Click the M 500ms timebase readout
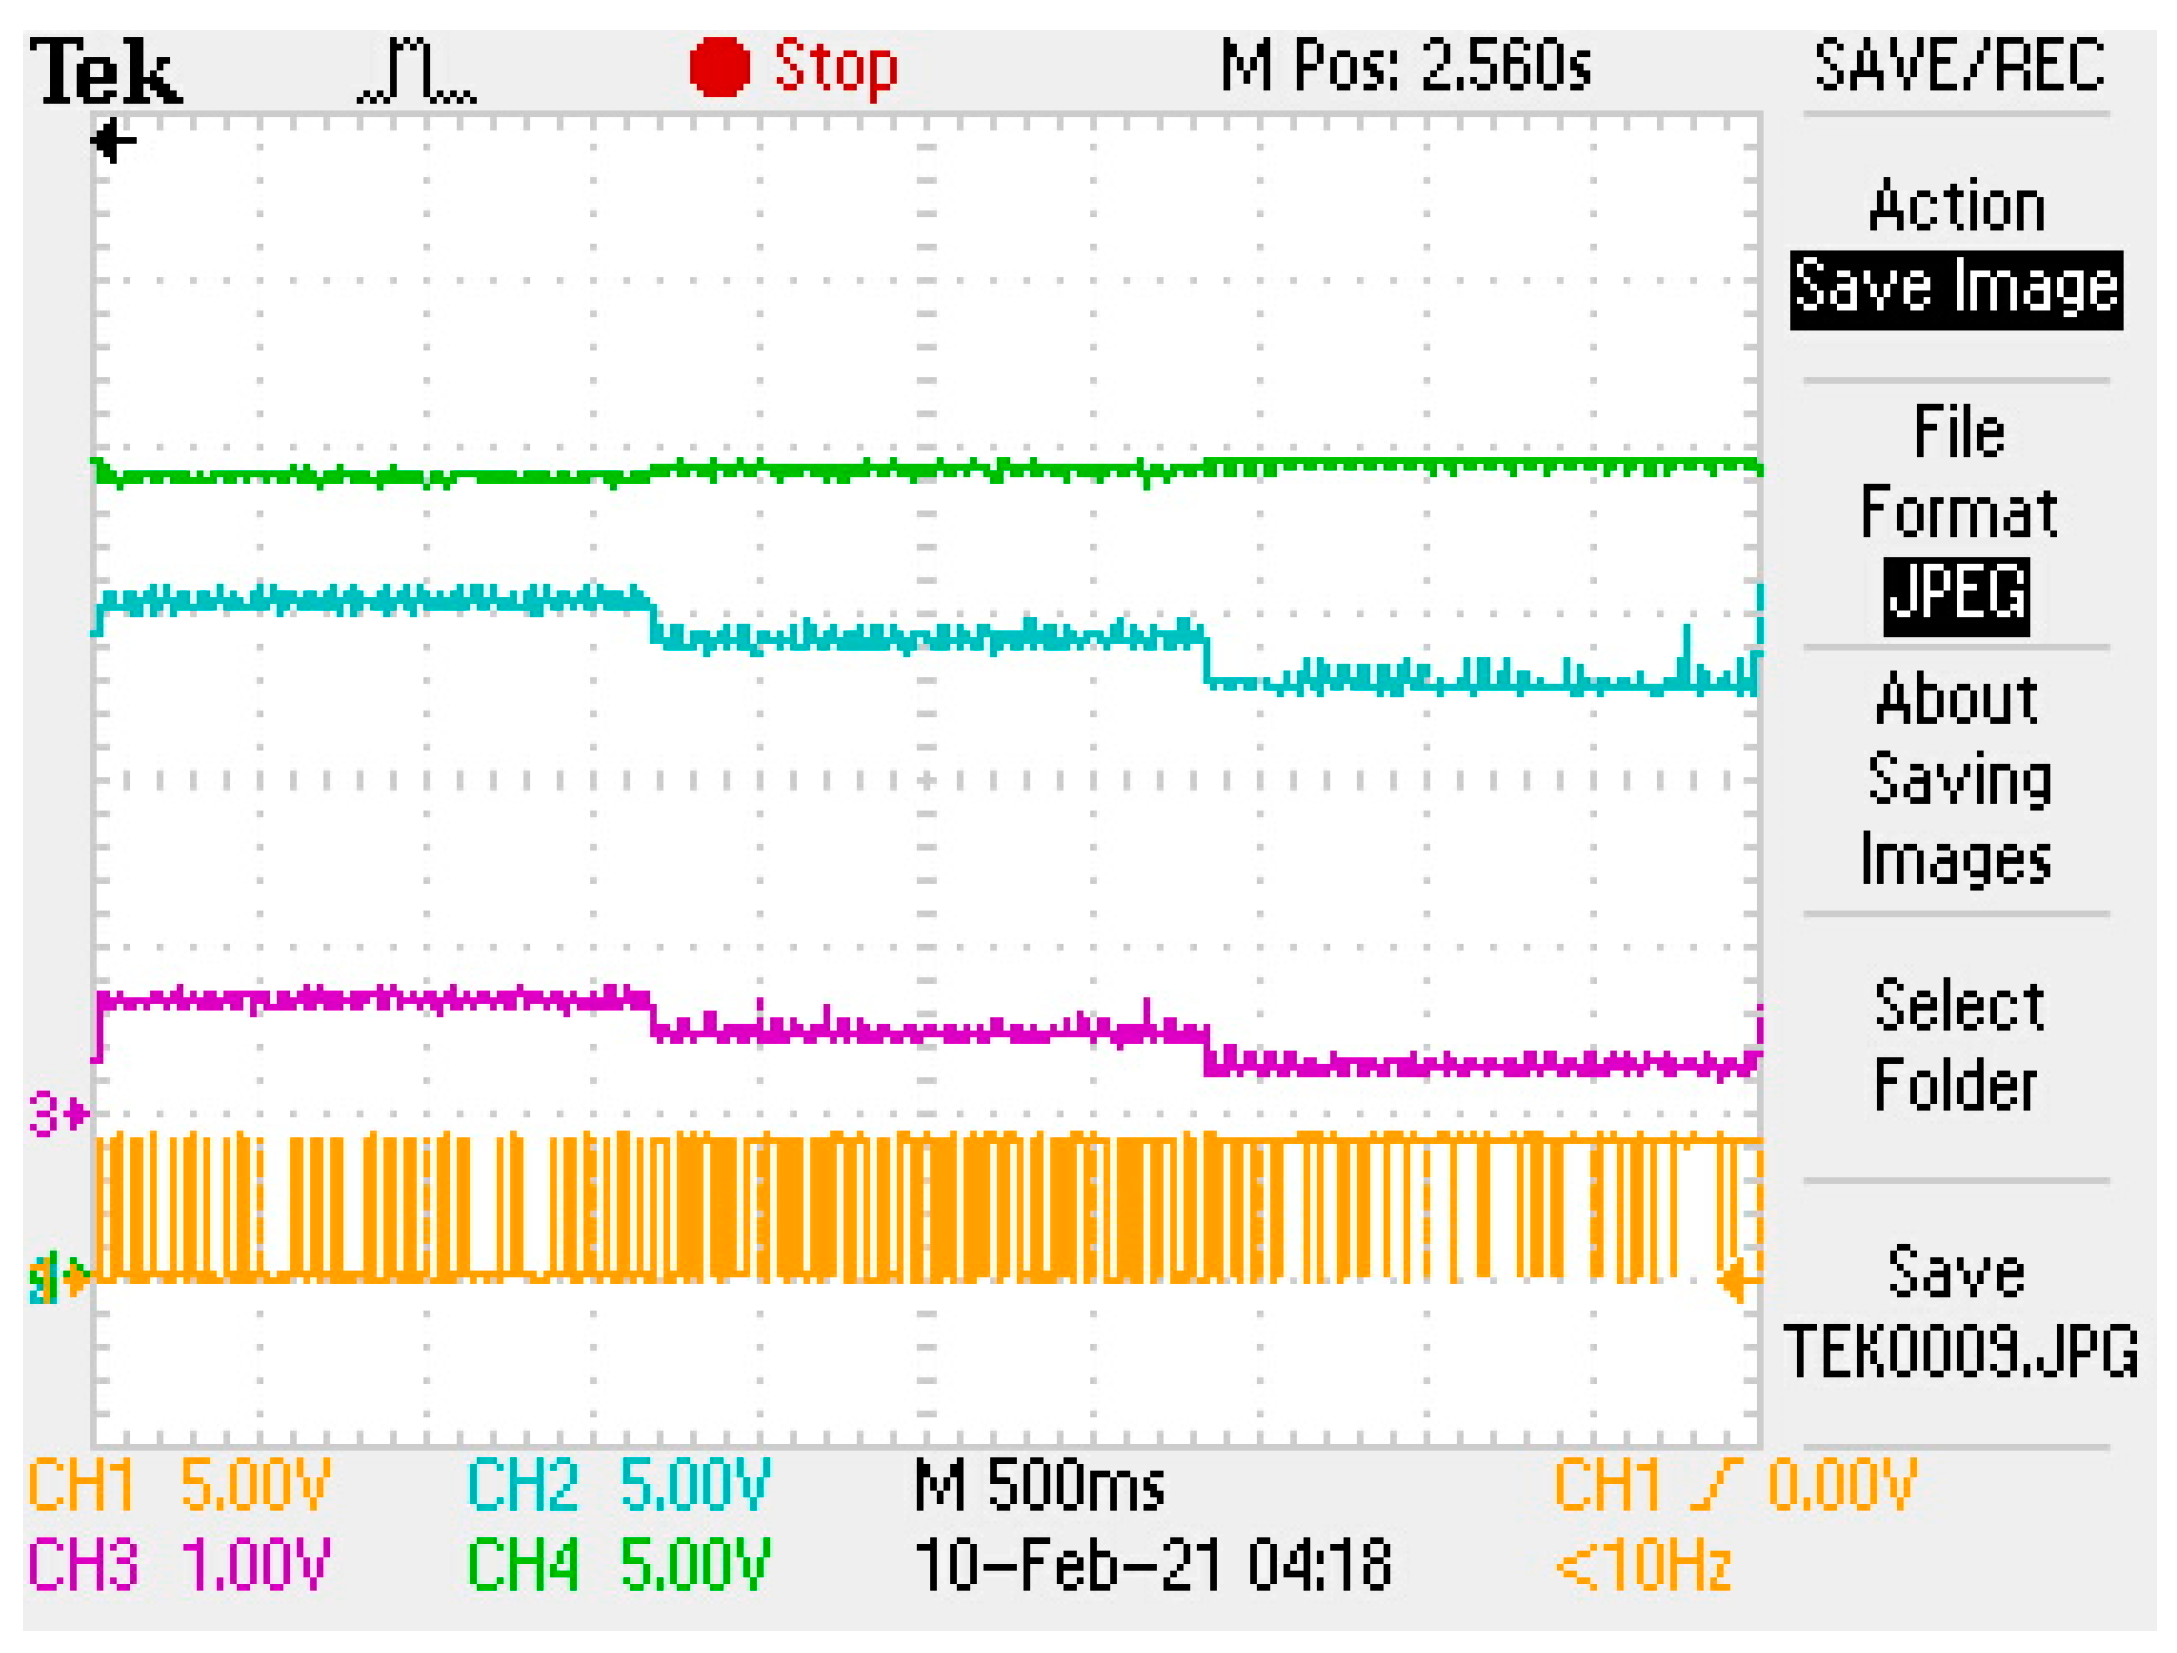Screen dimensions: 2177x1653 click(x=1040, y=1483)
